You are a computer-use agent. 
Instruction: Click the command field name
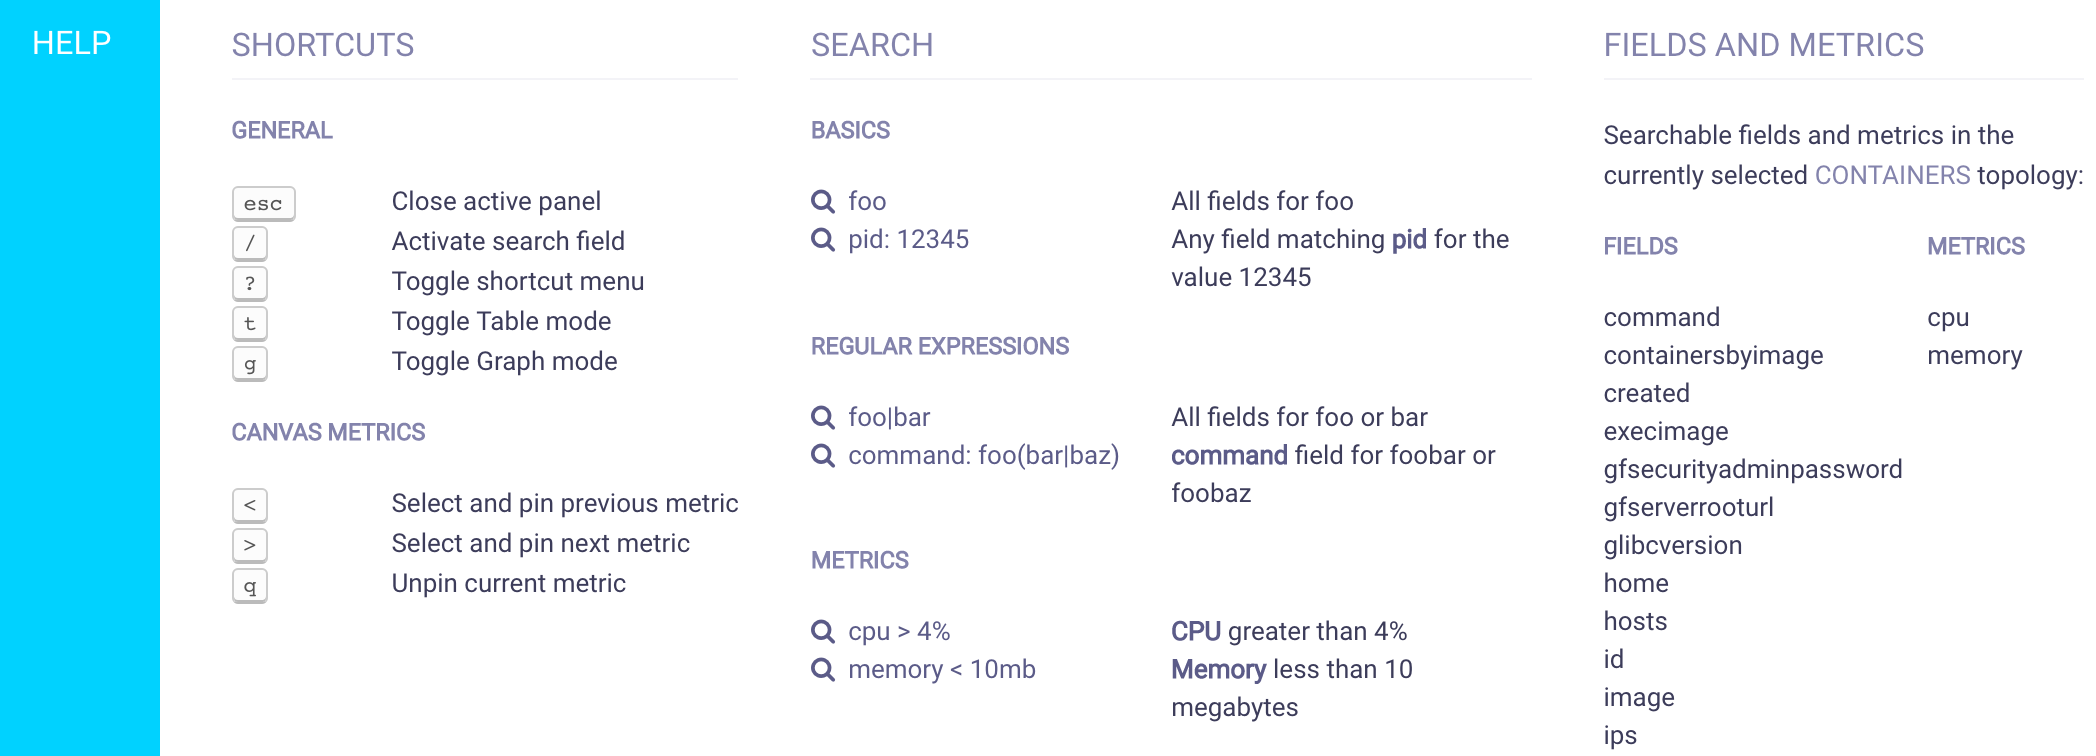[1661, 317]
